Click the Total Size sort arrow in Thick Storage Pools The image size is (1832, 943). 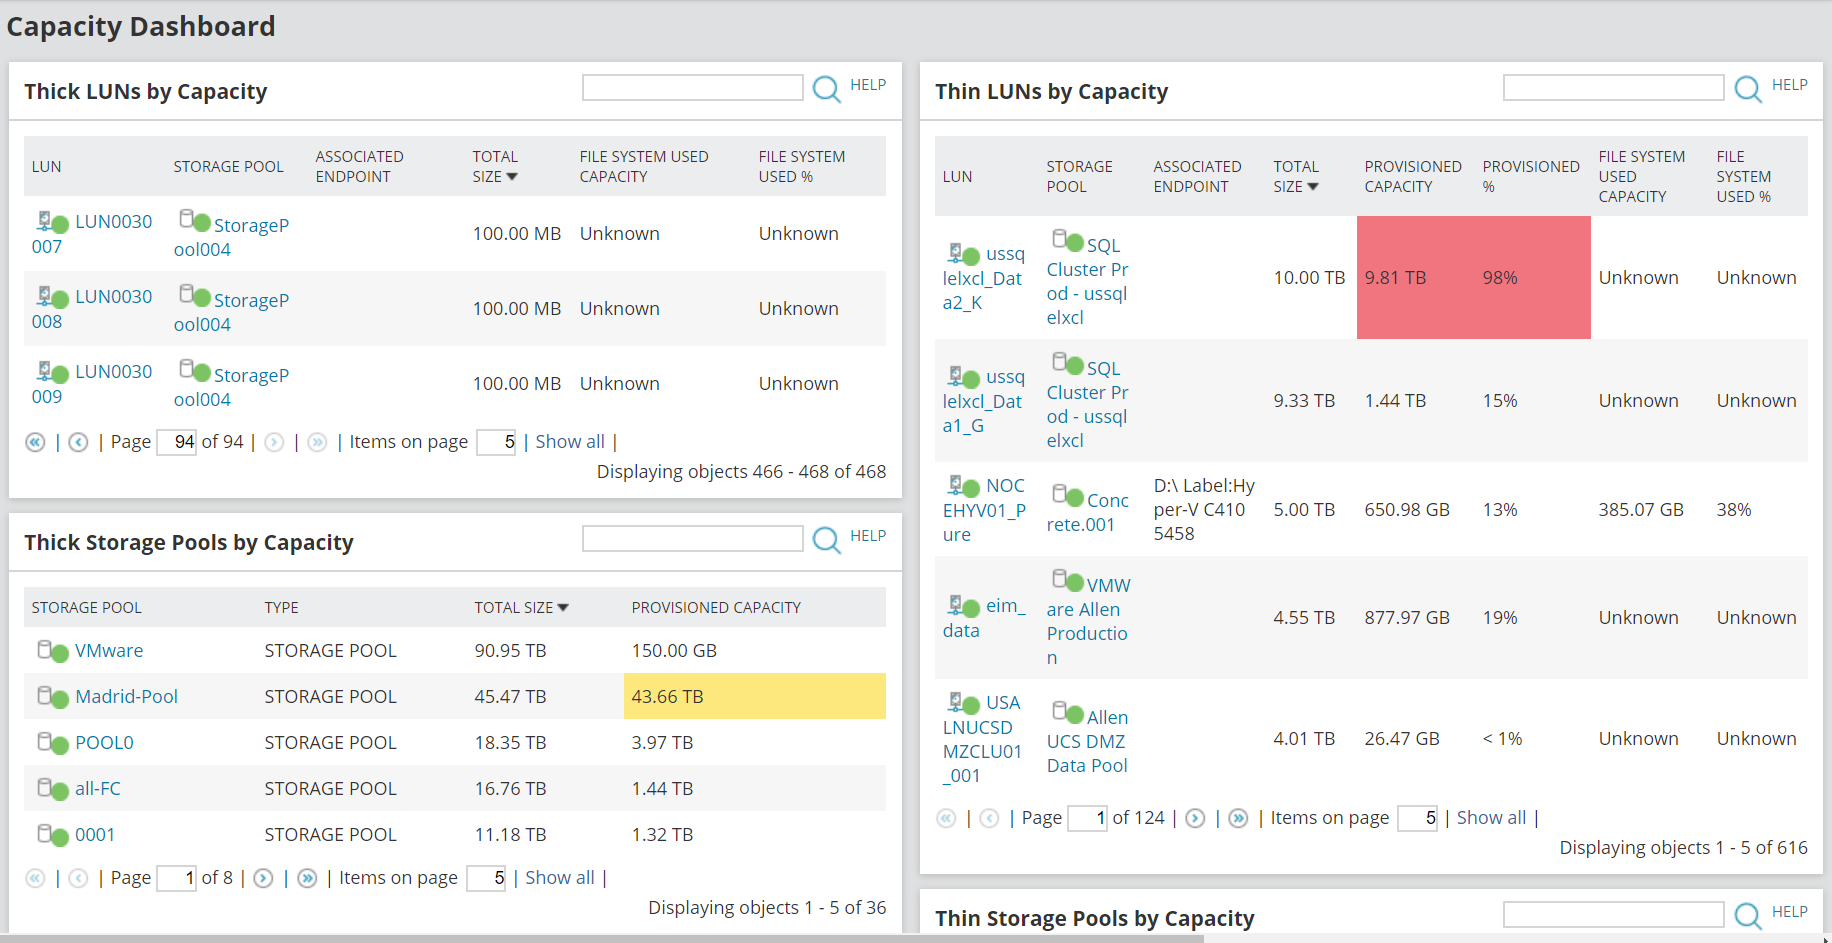click(x=563, y=607)
